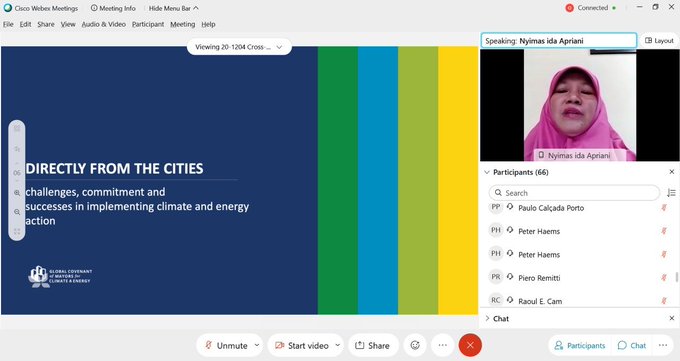
Task: Open the emoji reactions button
Action: (x=415, y=345)
